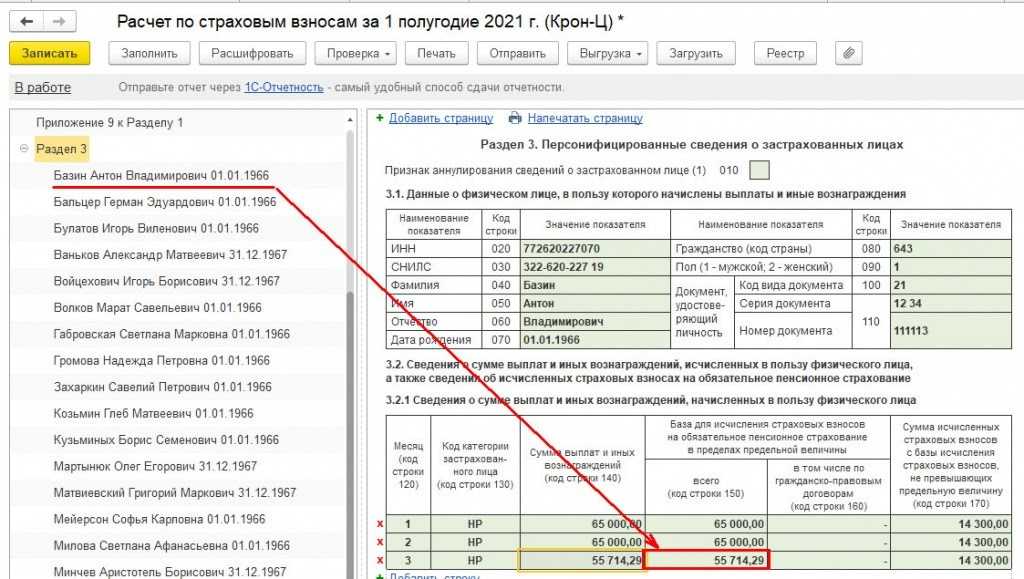Select Войцехович Игорь Борисович in the list

pos(167,281)
